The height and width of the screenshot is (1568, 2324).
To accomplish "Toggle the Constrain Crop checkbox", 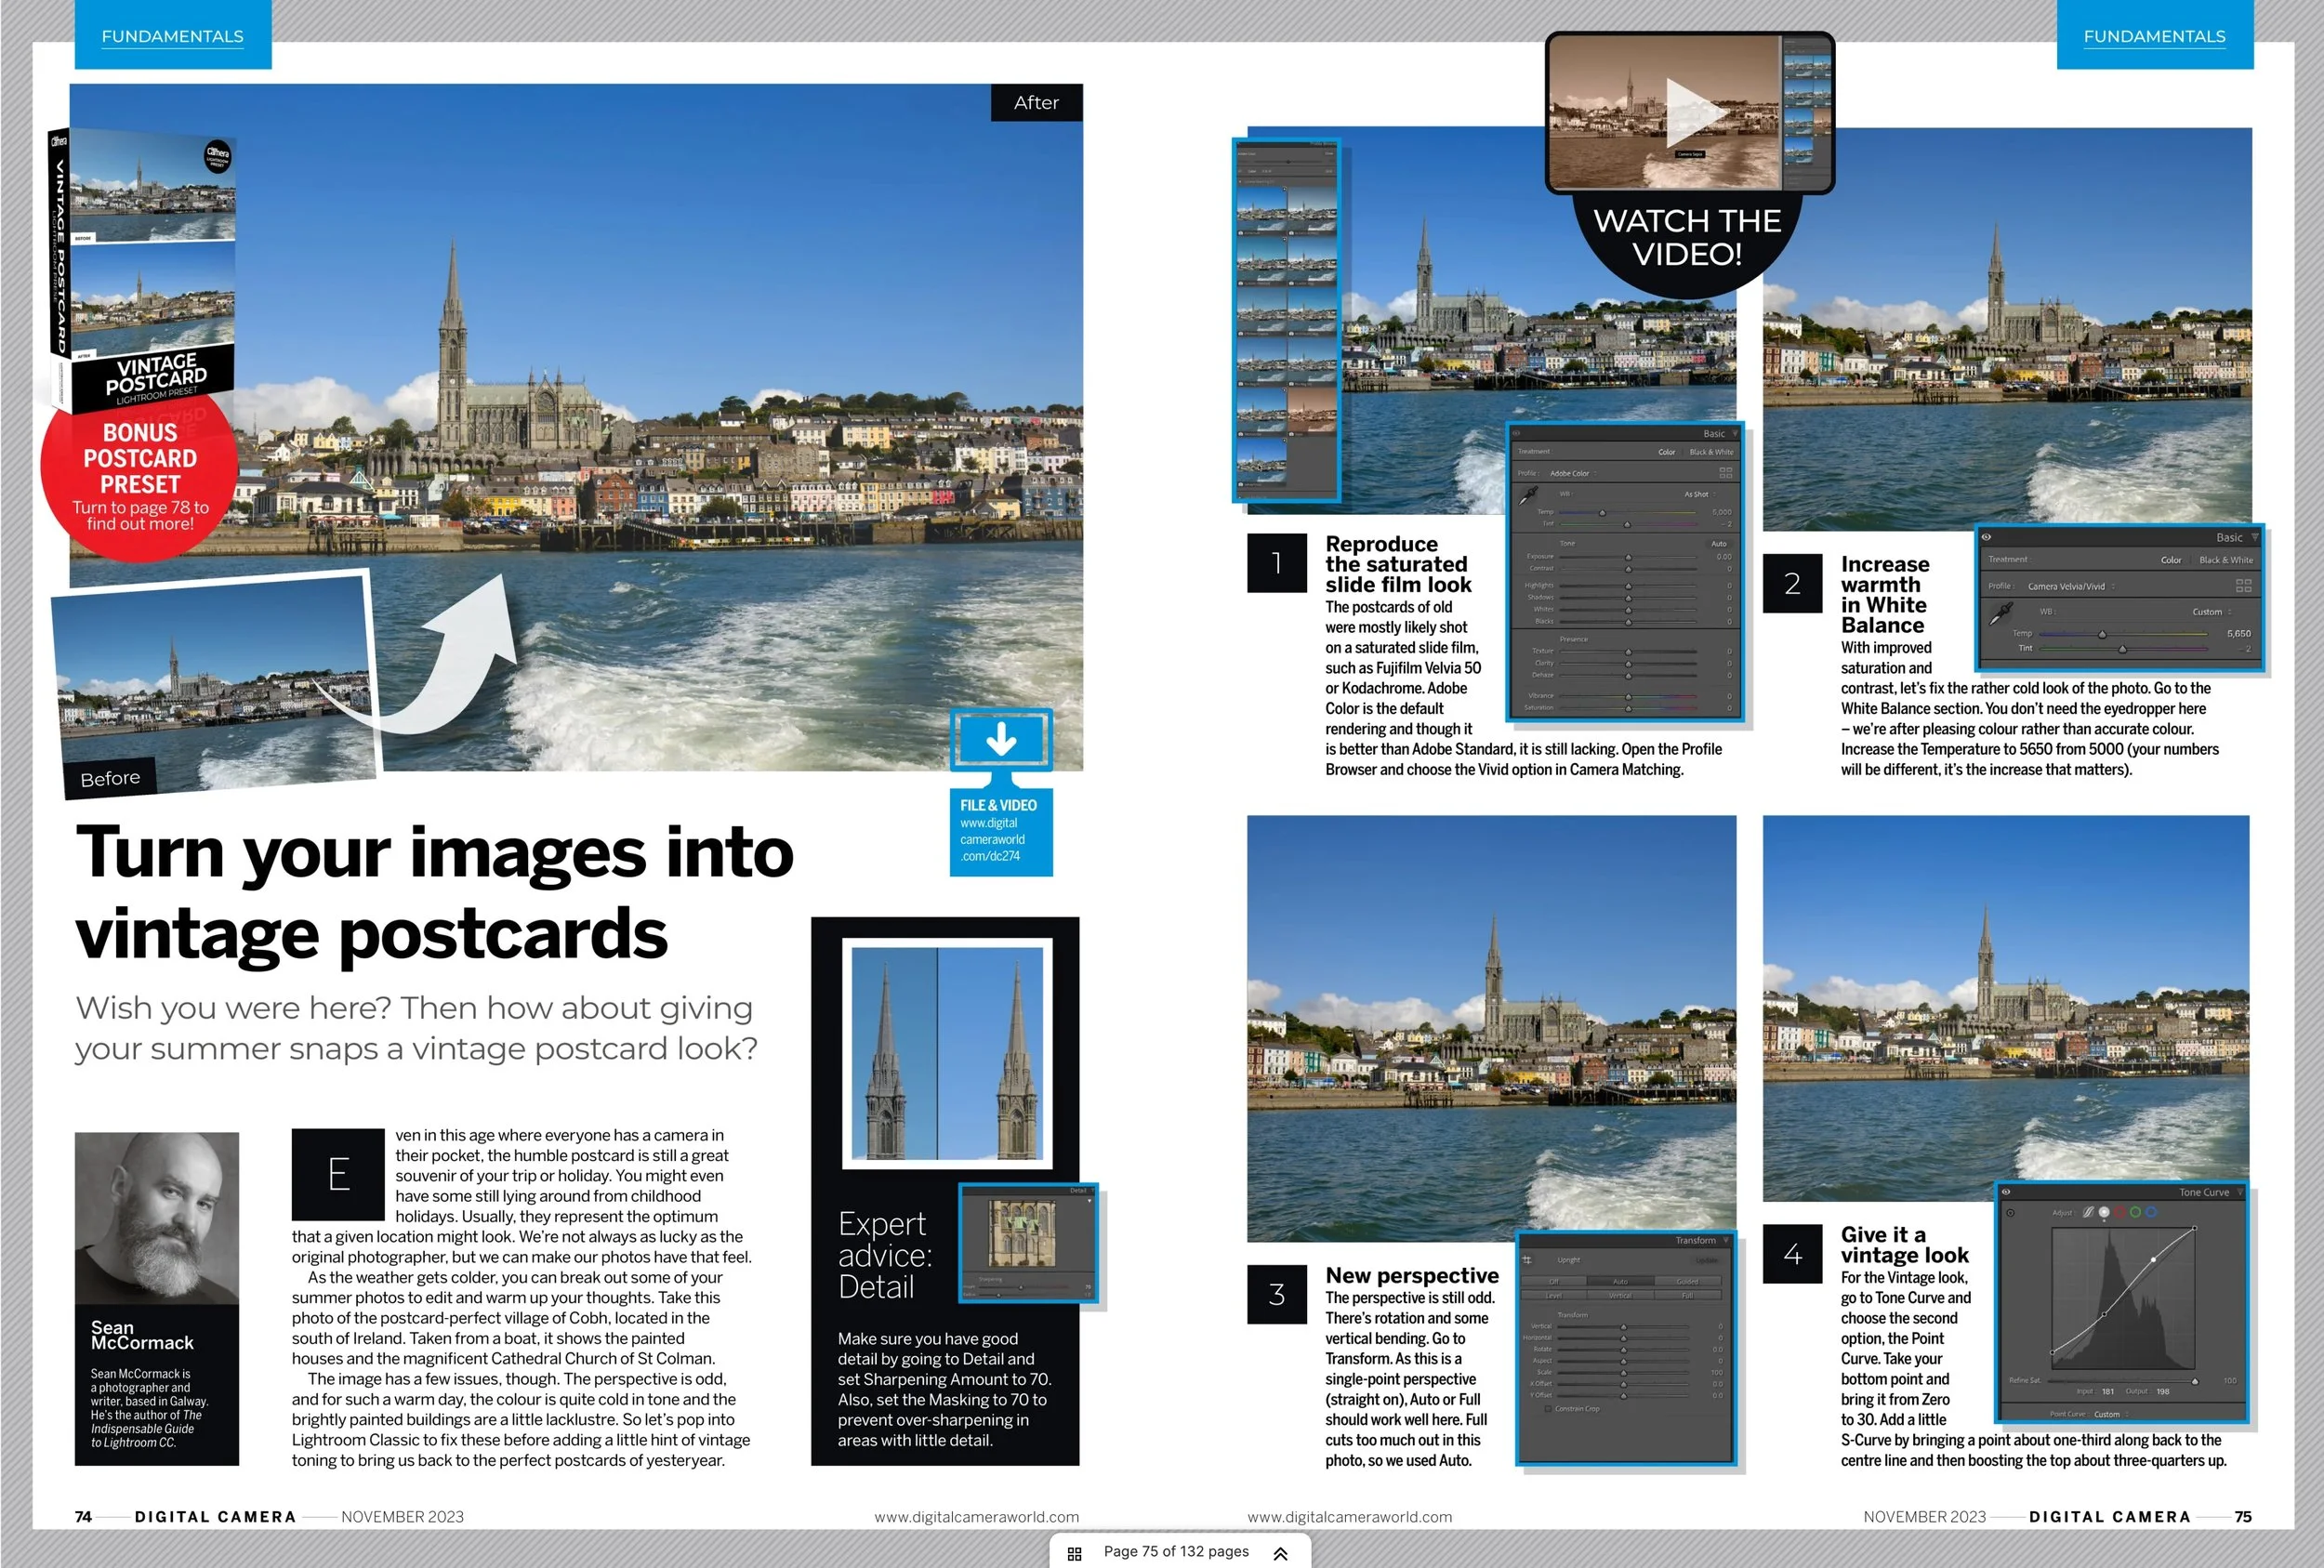I will click(1548, 1409).
